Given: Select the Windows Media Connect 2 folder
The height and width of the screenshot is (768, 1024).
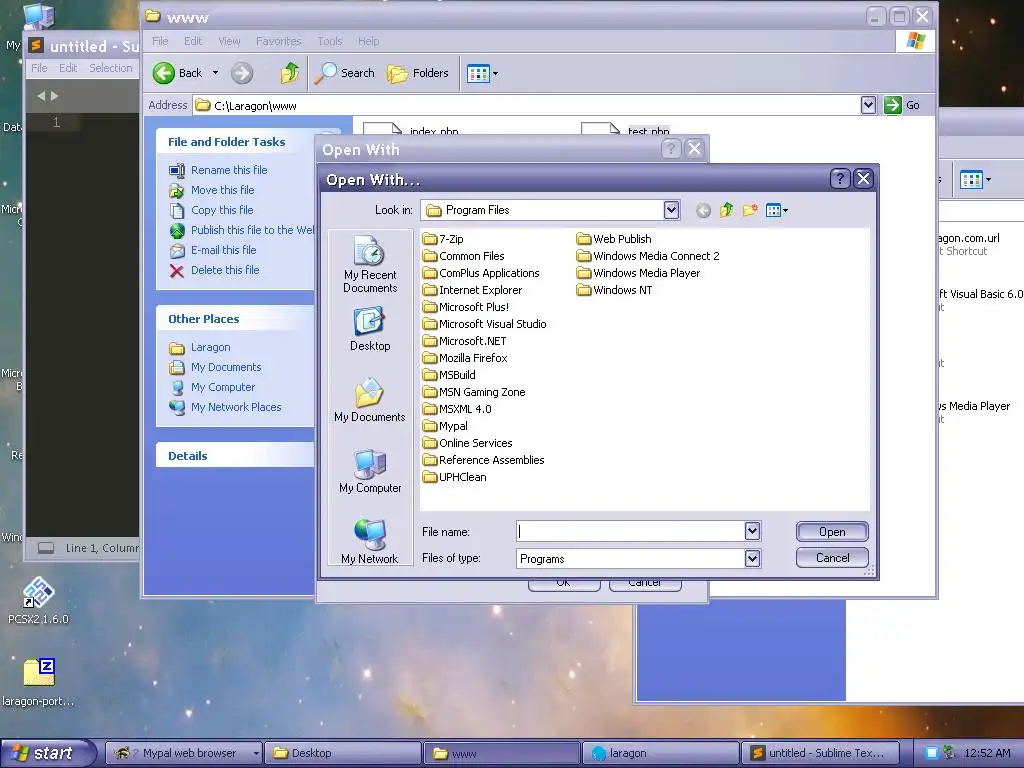Looking at the screenshot, I should 648,256.
